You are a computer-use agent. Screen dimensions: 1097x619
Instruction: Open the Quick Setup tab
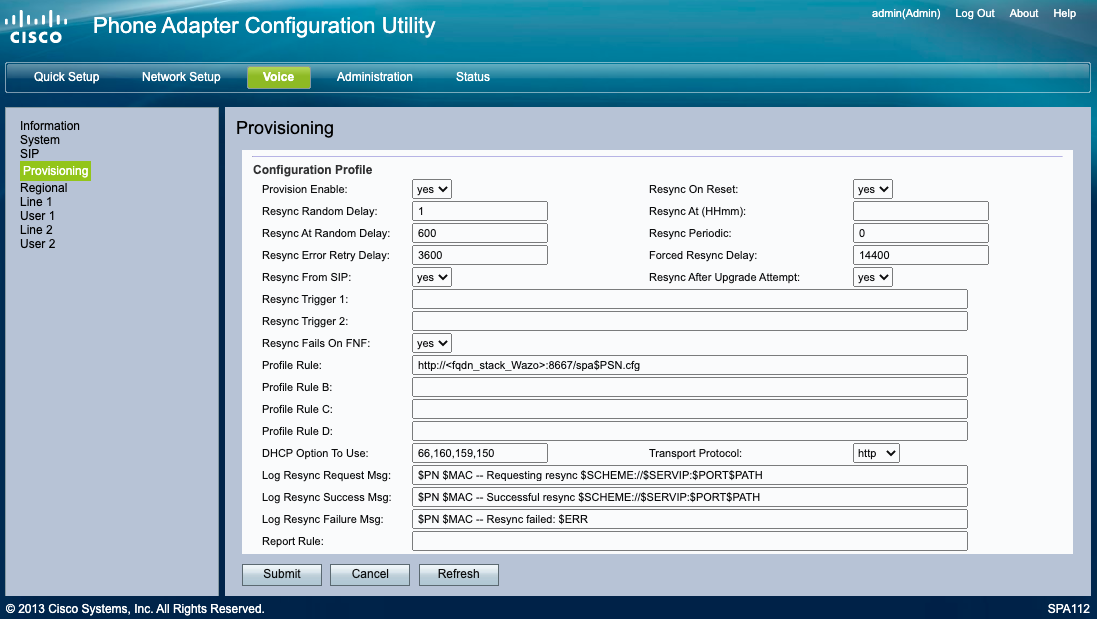(66, 77)
